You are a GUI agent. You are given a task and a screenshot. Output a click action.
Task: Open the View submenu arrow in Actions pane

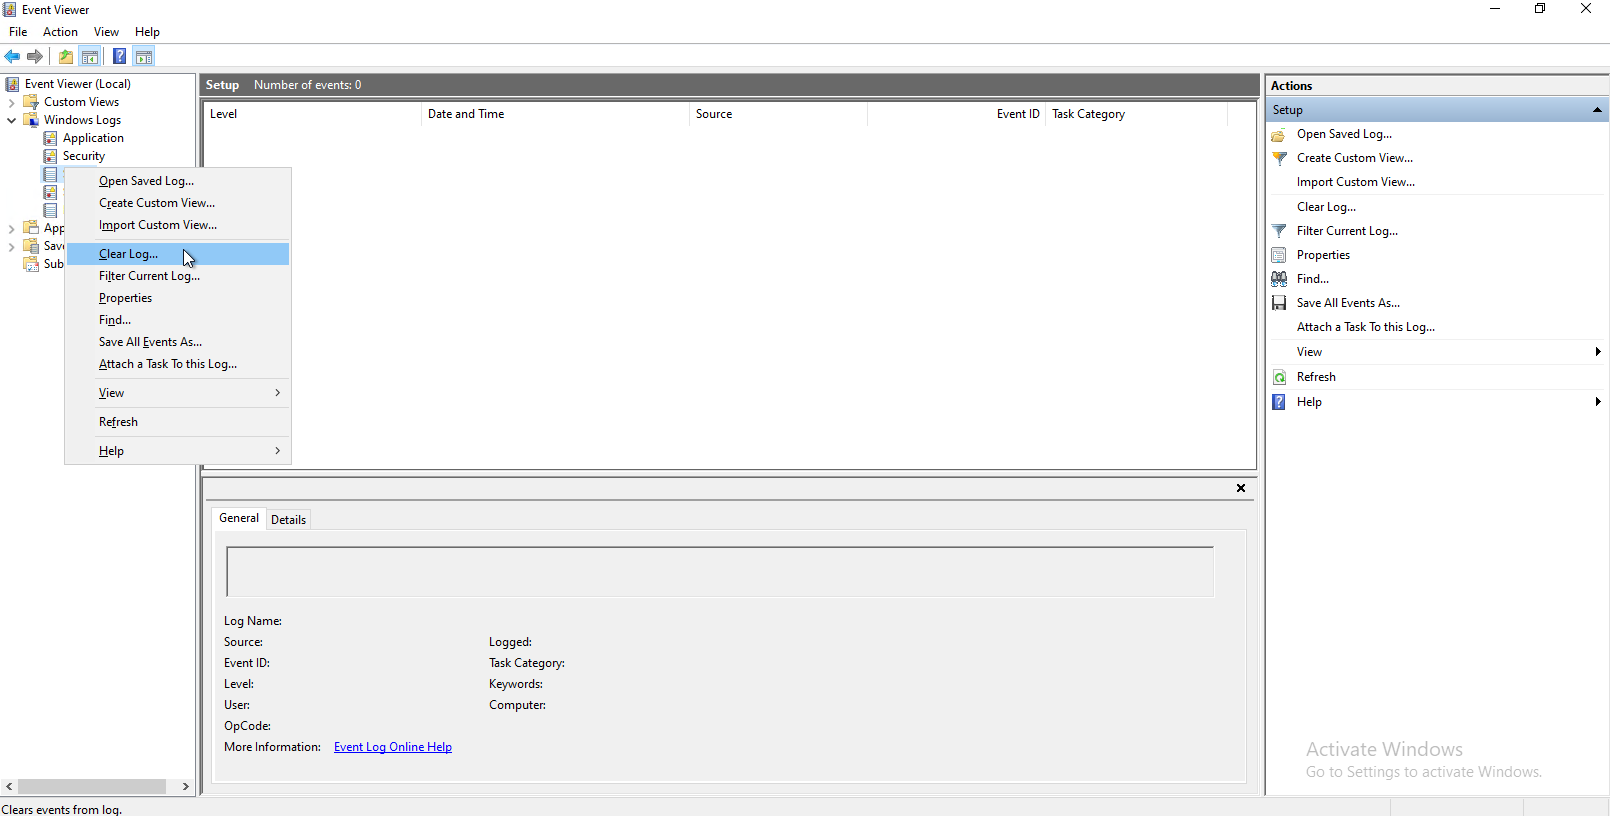tap(1598, 352)
